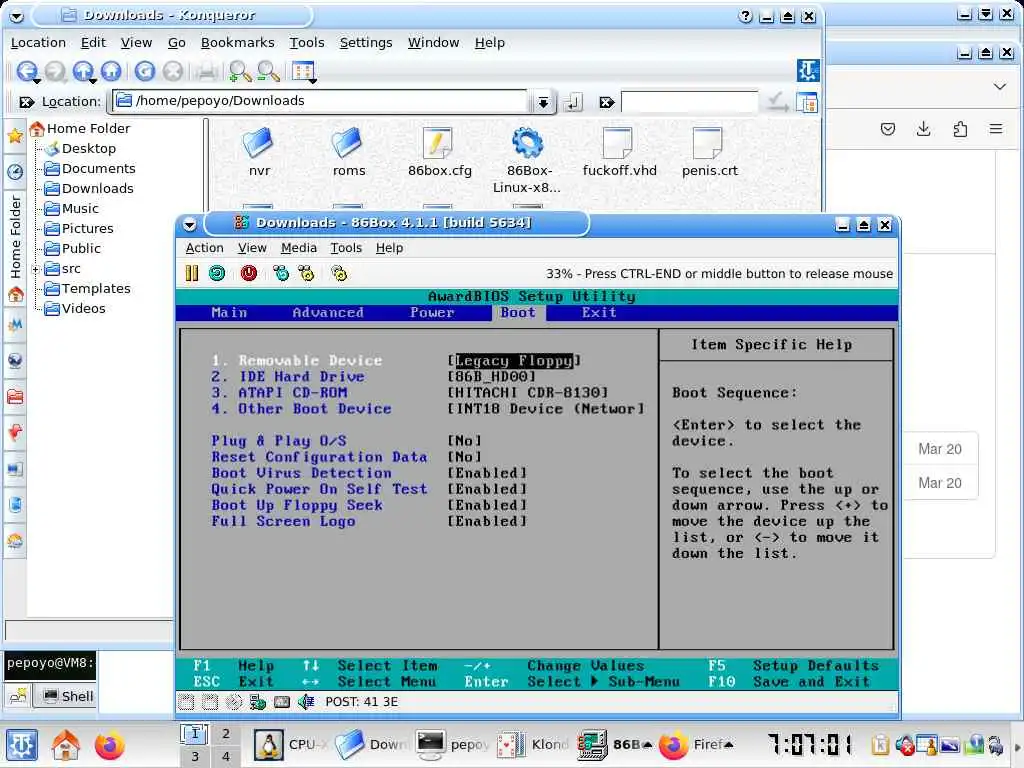Screen dimensions: 1024x768
Task: Expand the src folder tree node
Action: pos(37,268)
